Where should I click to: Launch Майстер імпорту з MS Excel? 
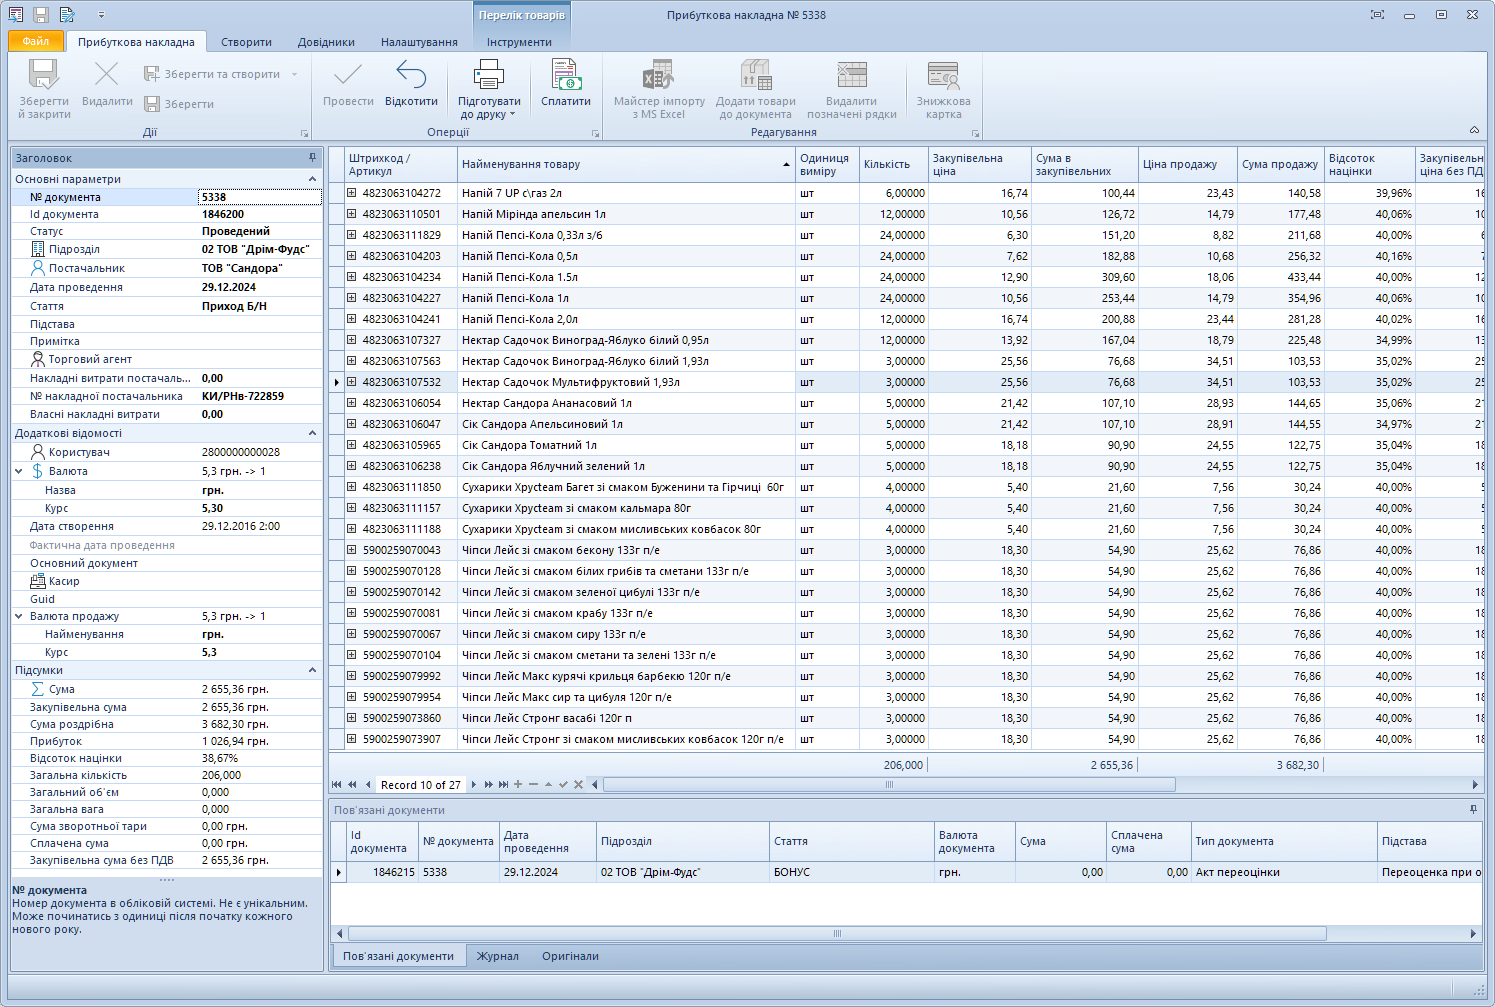click(x=659, y=89)
